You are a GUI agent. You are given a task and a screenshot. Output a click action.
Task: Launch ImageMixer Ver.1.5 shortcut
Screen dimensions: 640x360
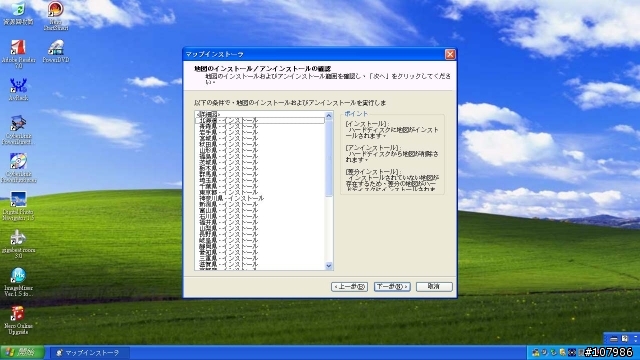18,282
